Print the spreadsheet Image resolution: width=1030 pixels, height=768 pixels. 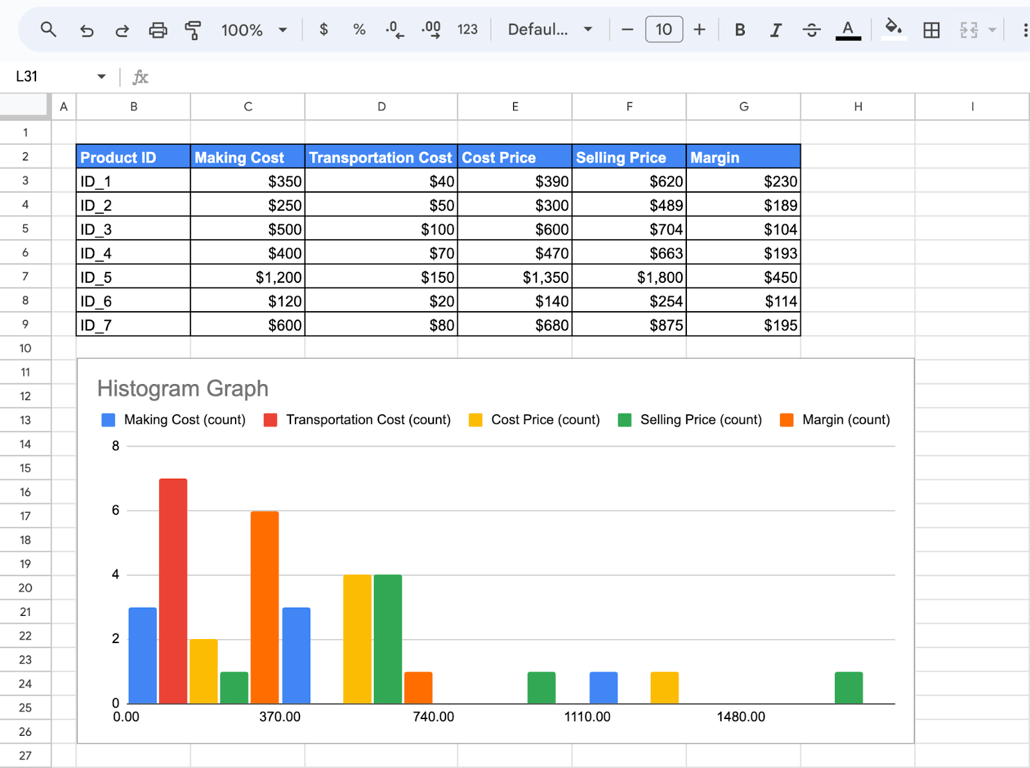click(158, 30)
